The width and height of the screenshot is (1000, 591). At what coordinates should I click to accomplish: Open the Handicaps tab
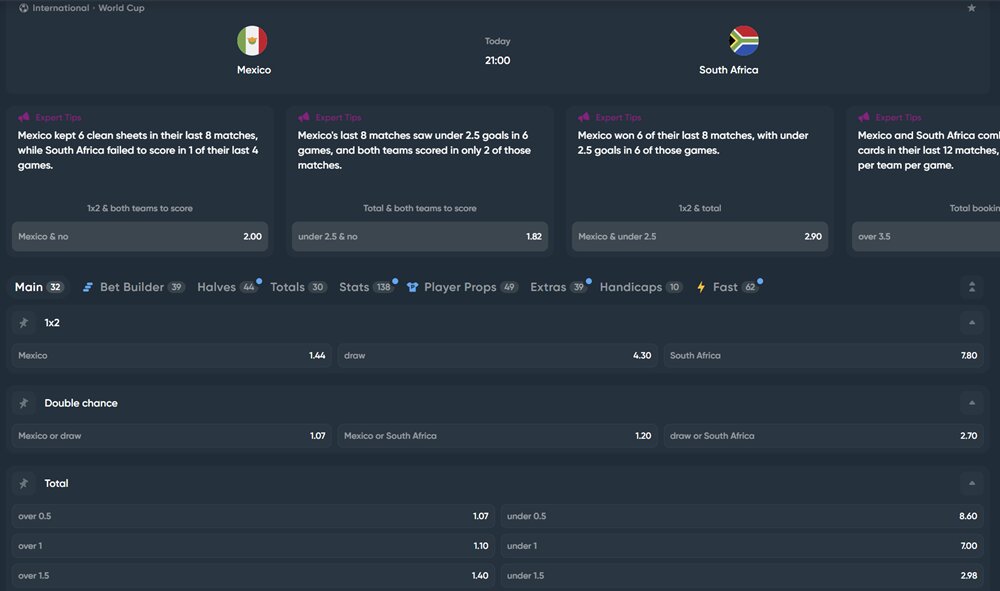coord(641,287)
